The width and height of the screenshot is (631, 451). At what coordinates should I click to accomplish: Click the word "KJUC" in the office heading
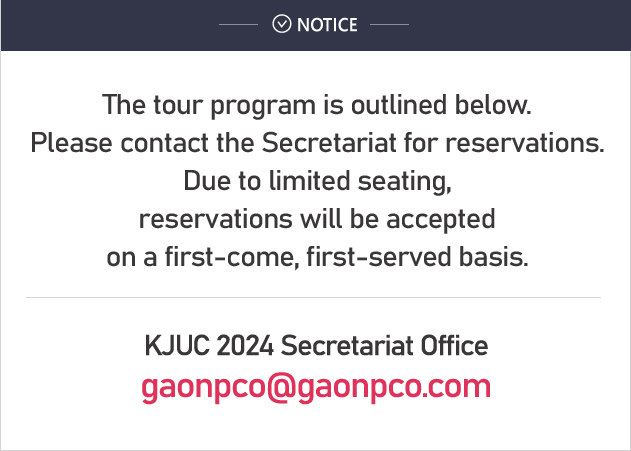[177, 346]
